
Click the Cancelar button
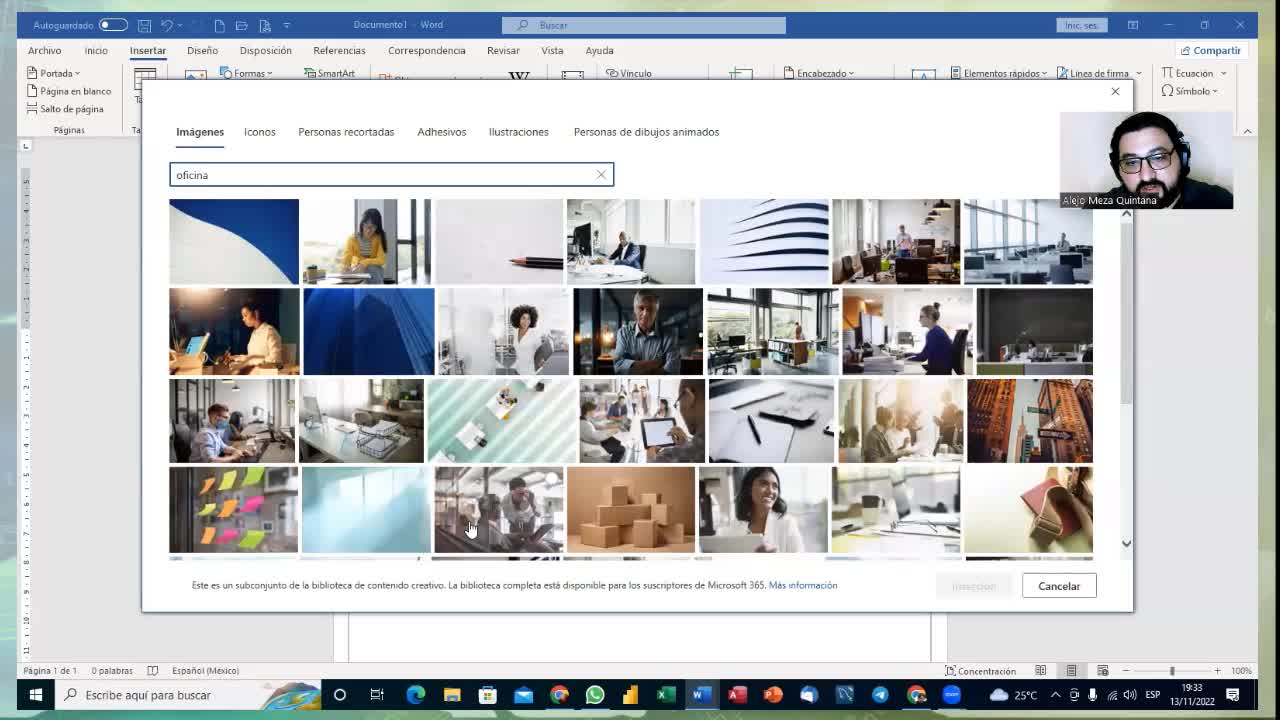pyautogui.click(x=1059, y=586)
